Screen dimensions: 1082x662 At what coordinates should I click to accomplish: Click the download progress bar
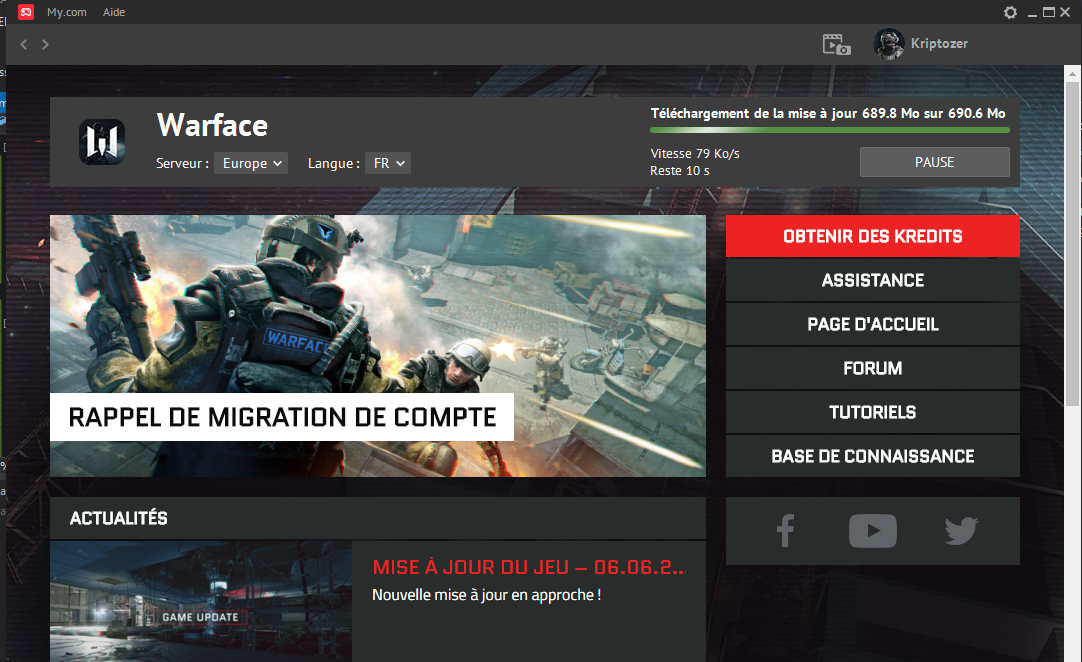coord(829,130)
